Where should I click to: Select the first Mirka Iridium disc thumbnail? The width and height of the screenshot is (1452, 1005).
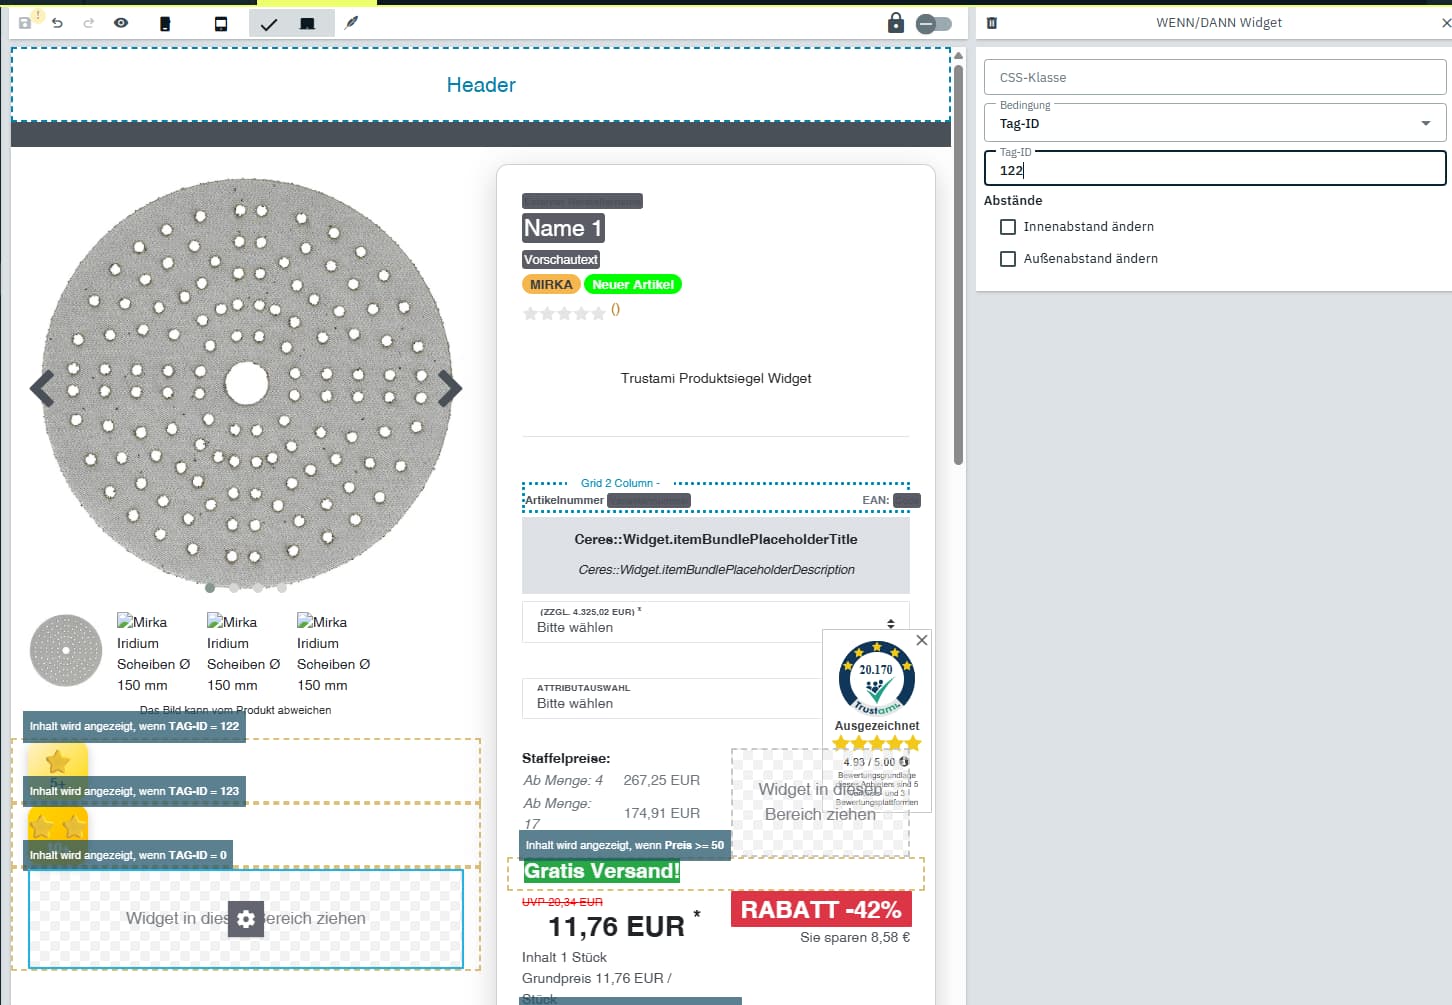tap(66, 651)
